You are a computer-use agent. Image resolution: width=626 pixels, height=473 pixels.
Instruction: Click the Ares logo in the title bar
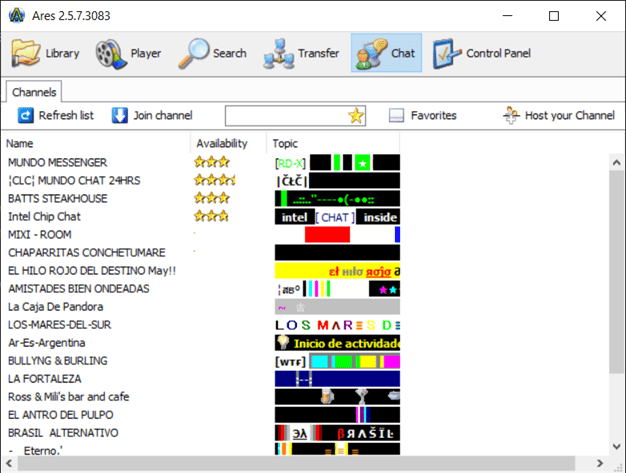pyautogui.click(x=17, y=16)
